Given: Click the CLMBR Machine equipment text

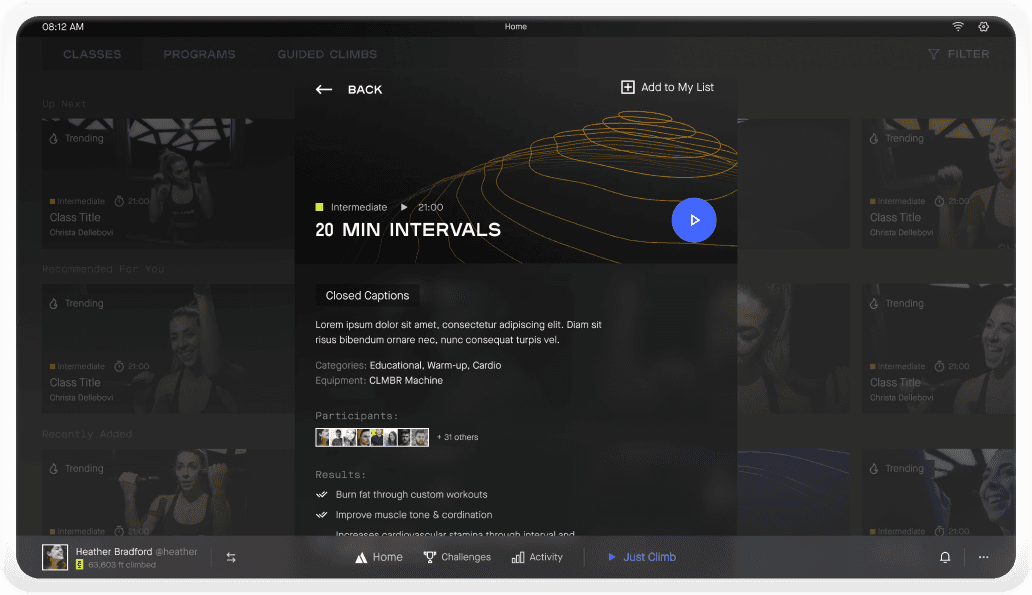Looking at the screenshot, I should pos(406,380).
